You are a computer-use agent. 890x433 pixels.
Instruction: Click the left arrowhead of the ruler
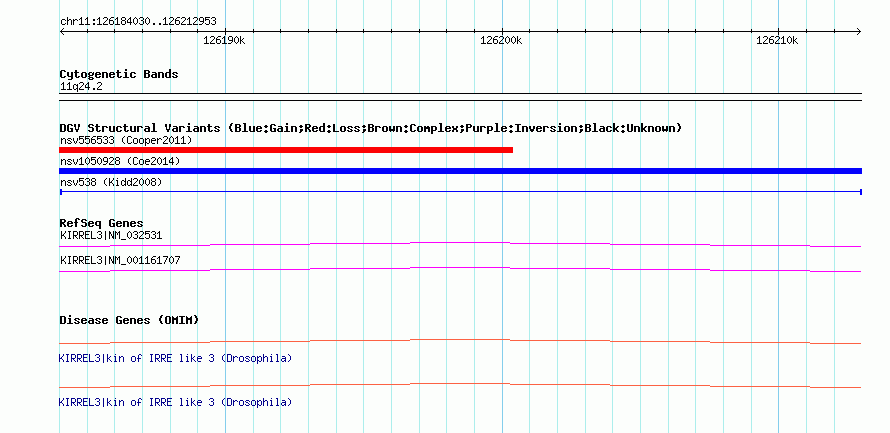tap(62, 31)
